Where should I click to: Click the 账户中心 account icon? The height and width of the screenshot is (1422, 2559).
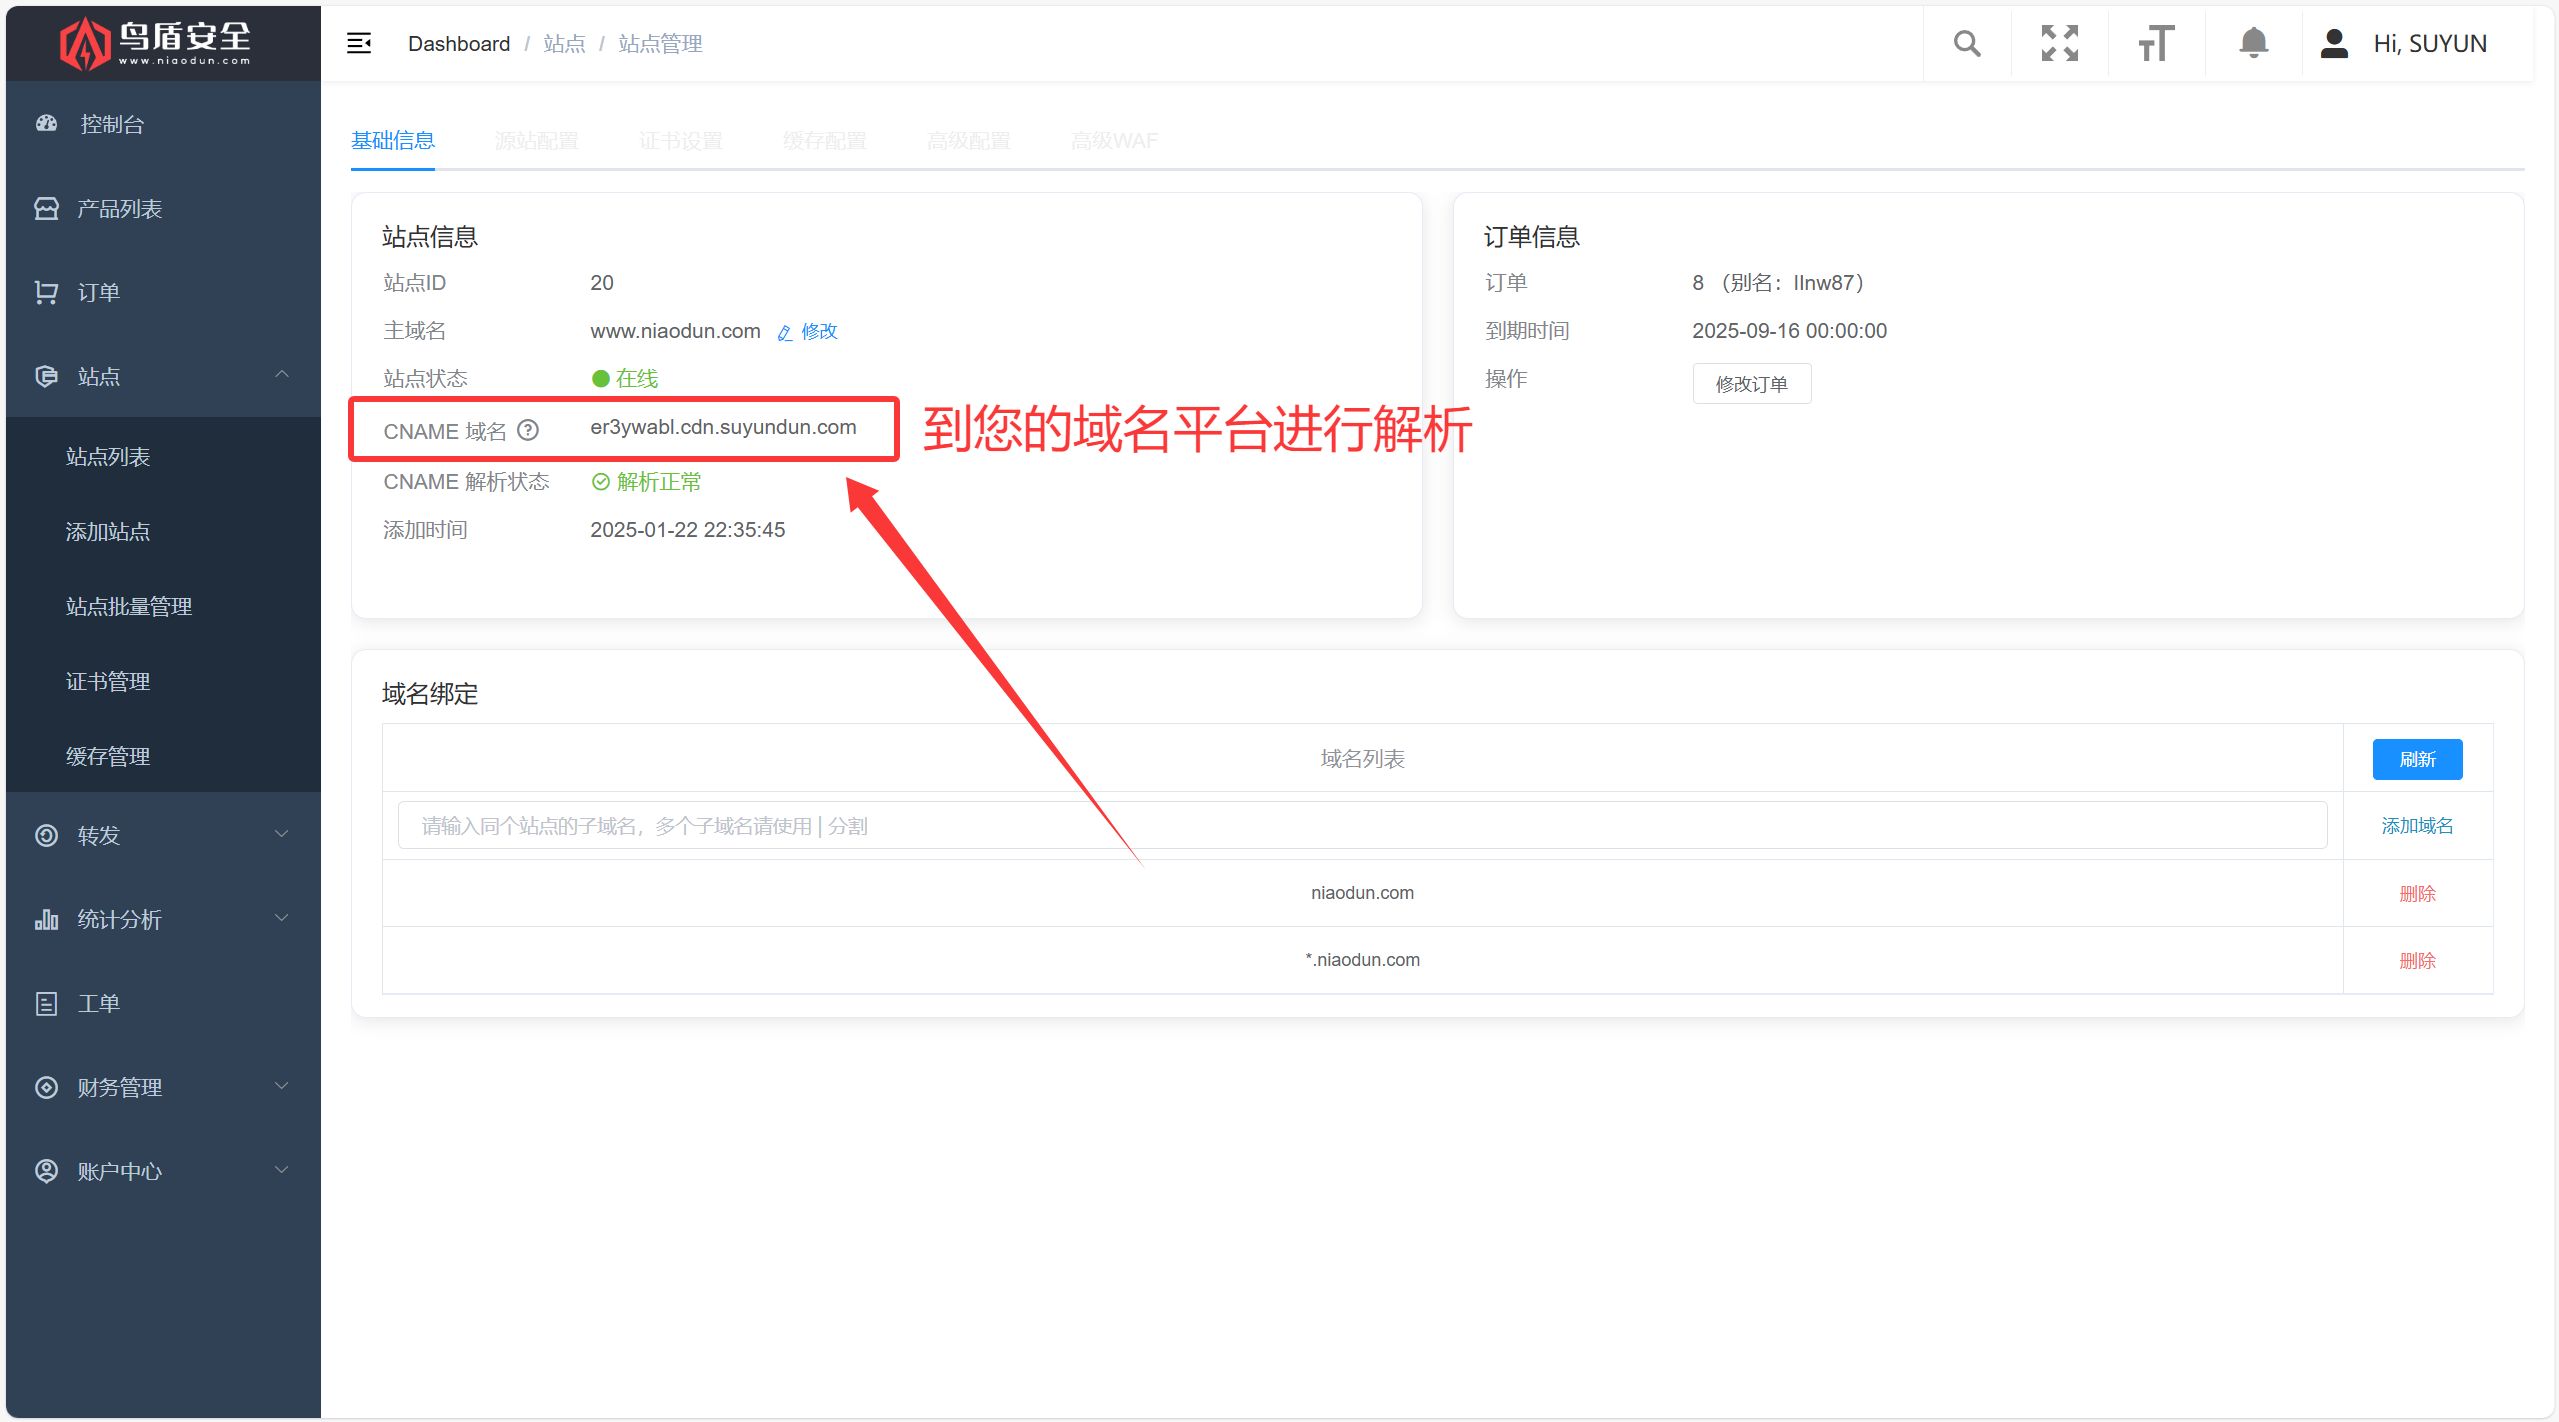point(47,1170)
